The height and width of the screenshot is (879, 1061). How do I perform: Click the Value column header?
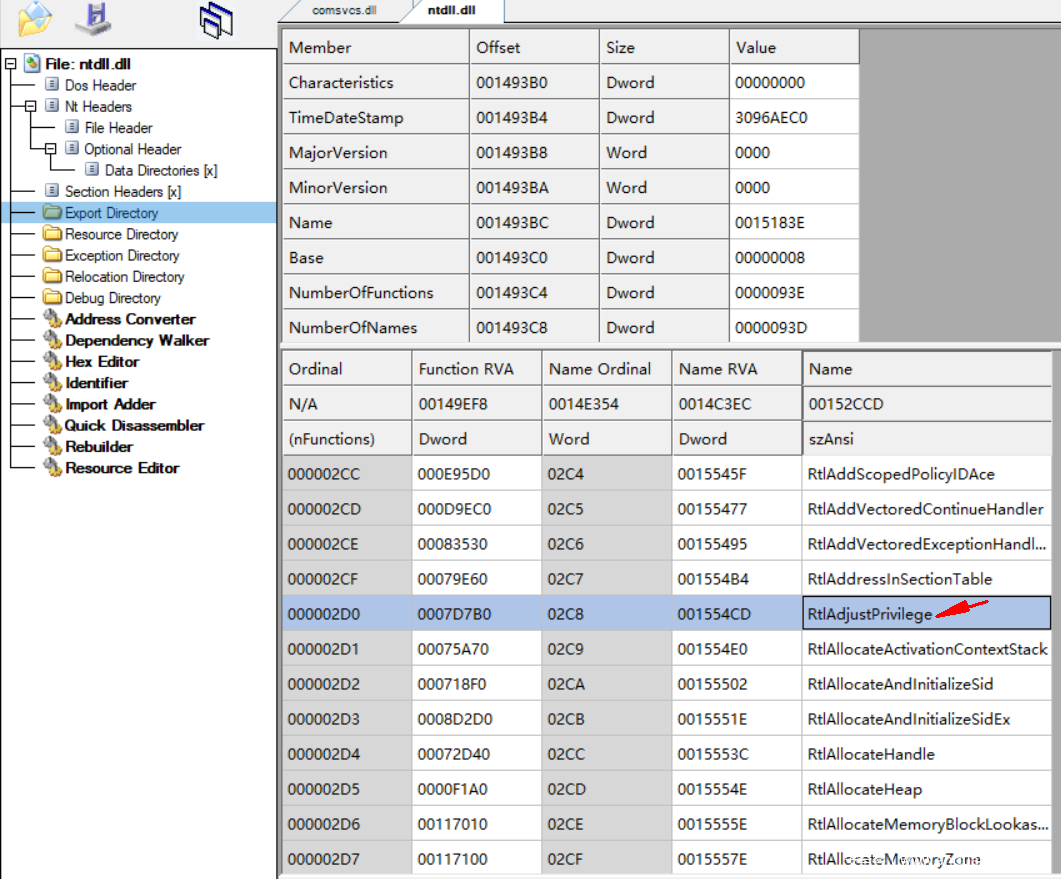[794, 47]
